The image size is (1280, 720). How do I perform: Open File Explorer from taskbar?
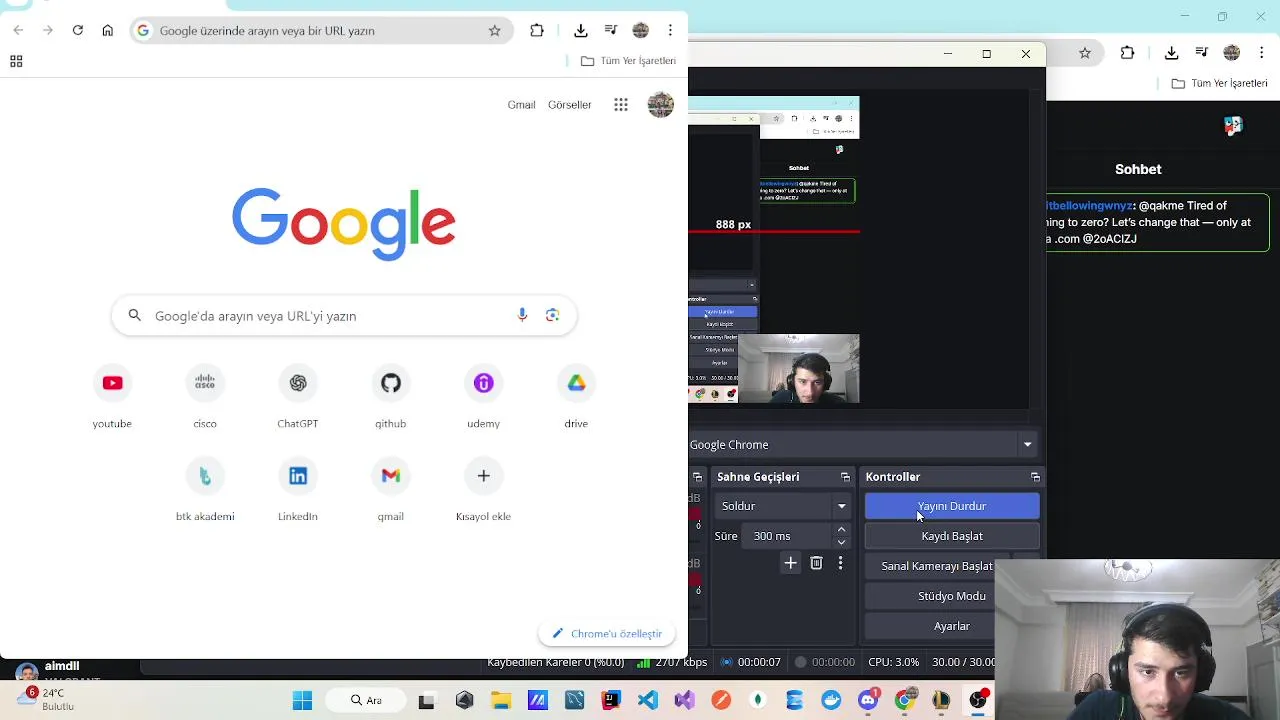[x=500, y=700]
